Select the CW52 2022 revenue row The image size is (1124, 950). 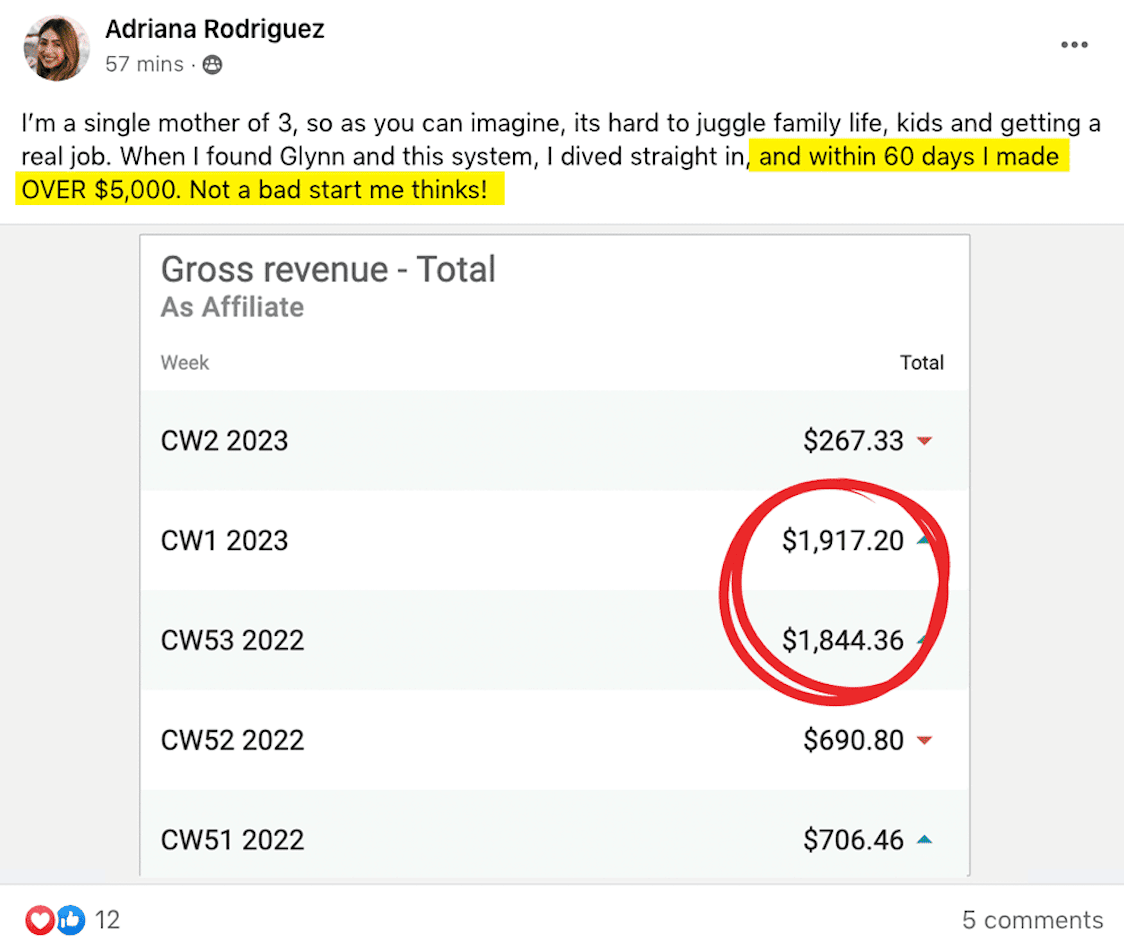(554, 741)
